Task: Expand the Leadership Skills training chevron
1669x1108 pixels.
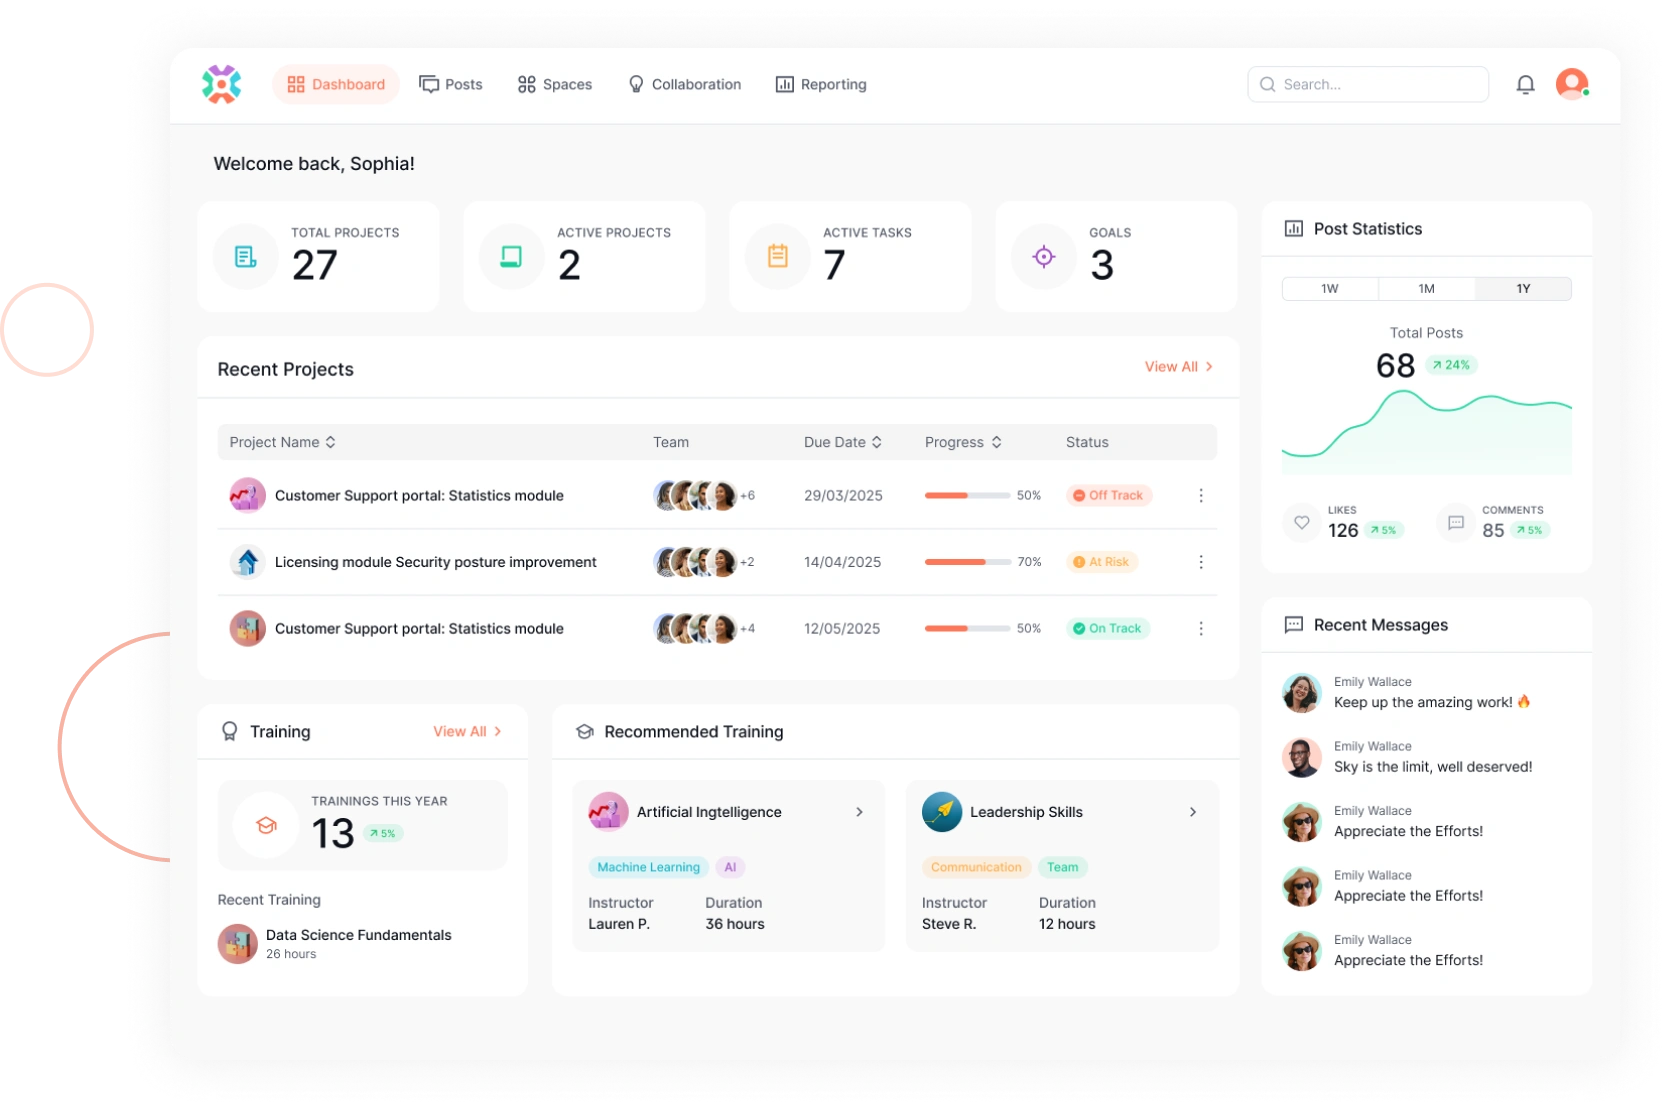Action: click(x=1192, y=812)
